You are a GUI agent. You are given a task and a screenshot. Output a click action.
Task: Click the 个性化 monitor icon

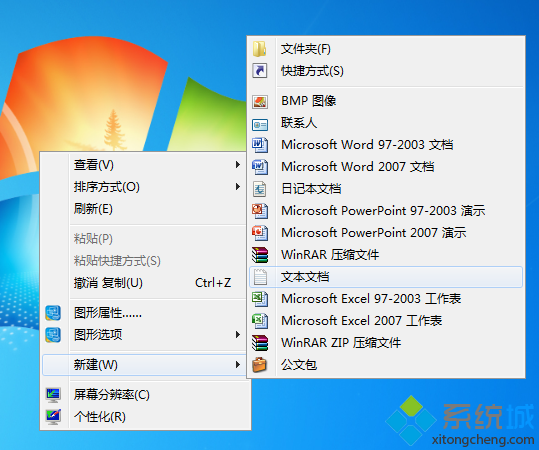point(53,417)
